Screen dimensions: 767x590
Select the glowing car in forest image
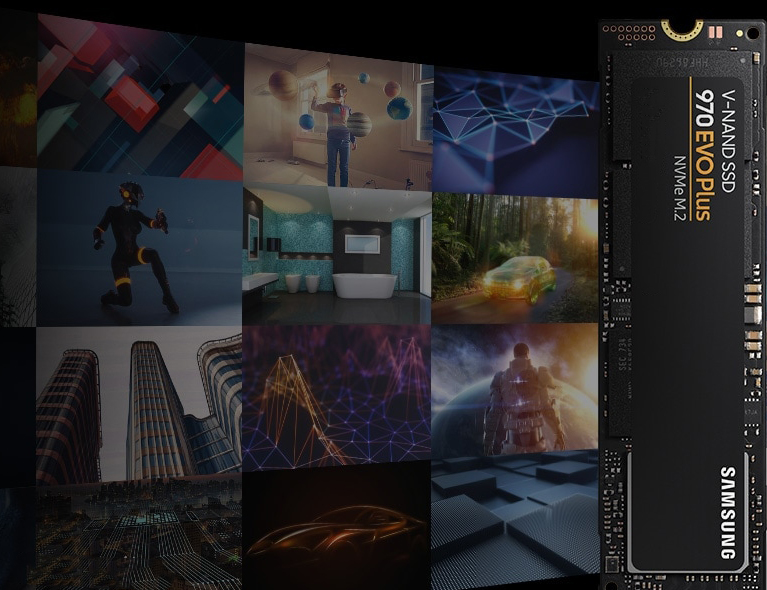tap(515, 258)
